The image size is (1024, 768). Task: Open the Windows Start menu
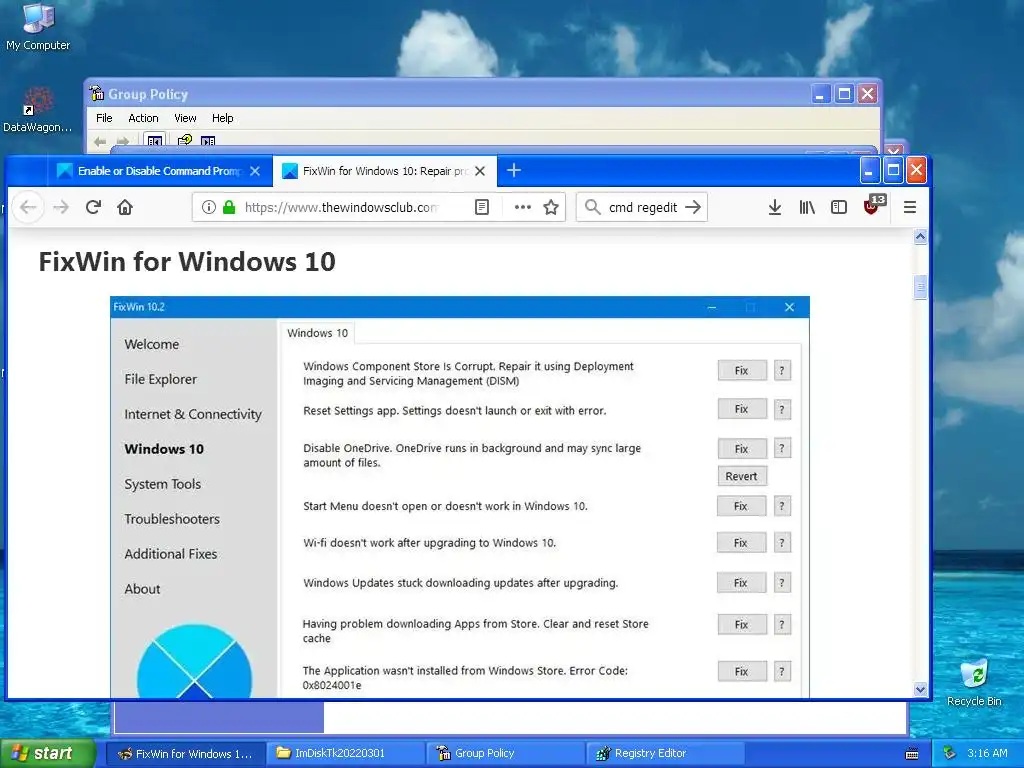[48, 753]
